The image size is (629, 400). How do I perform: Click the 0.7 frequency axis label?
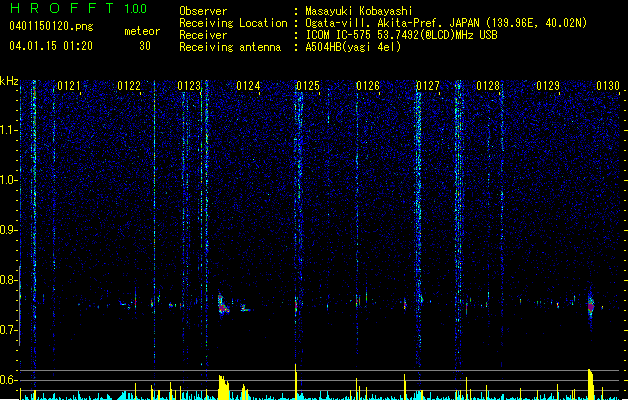(9, 330)
